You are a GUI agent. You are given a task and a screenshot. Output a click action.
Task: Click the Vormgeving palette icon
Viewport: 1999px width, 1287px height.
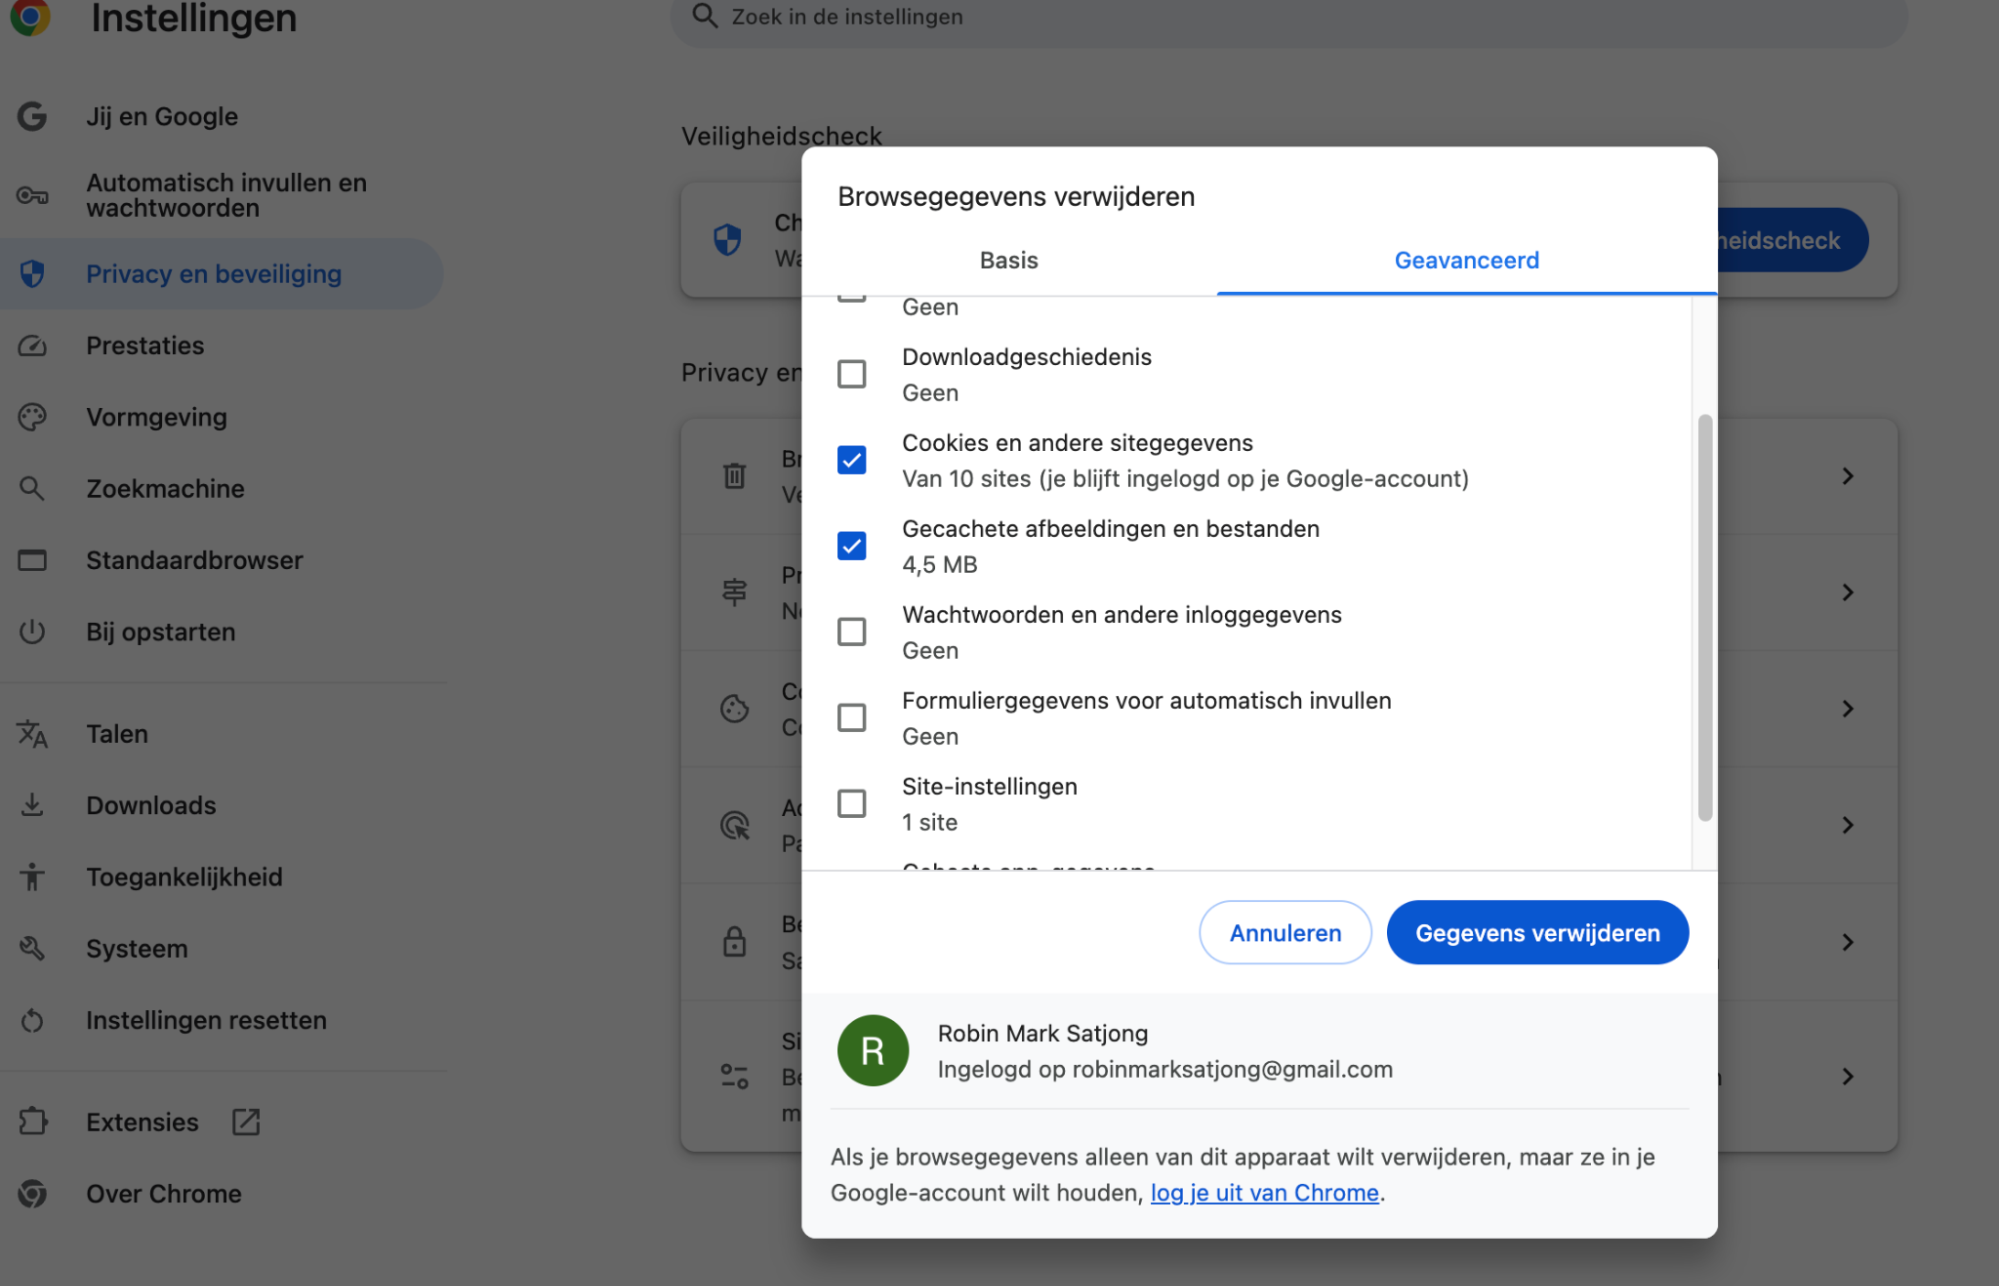33,417
